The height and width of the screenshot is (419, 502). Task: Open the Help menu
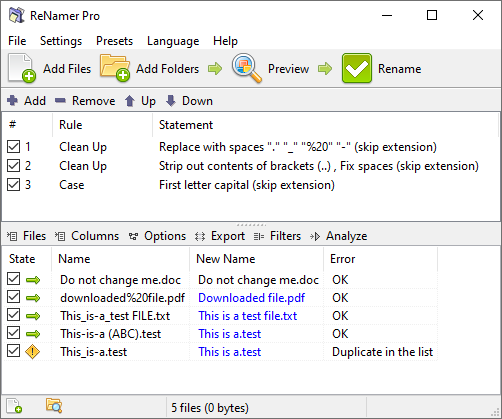pyautogui.click(x=225, y=41)
